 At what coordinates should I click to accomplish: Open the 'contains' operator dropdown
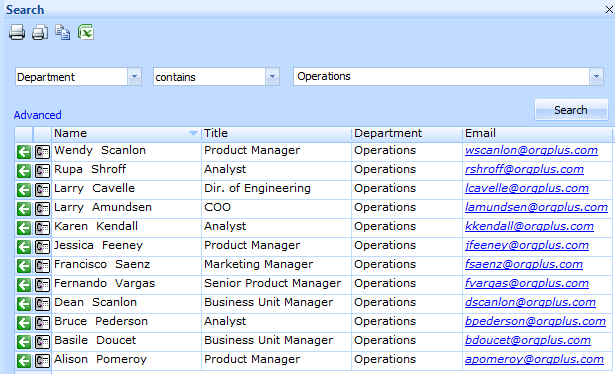[272, 77]
